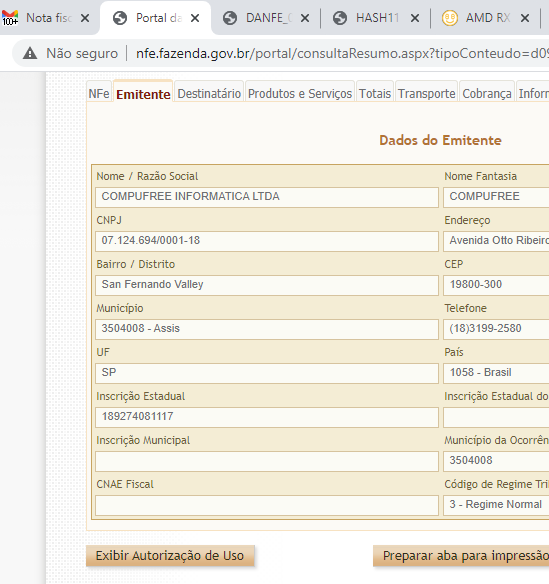Select the Transporte tab
The width and height of the screenshot is (549, 584).
coord(426,93)
